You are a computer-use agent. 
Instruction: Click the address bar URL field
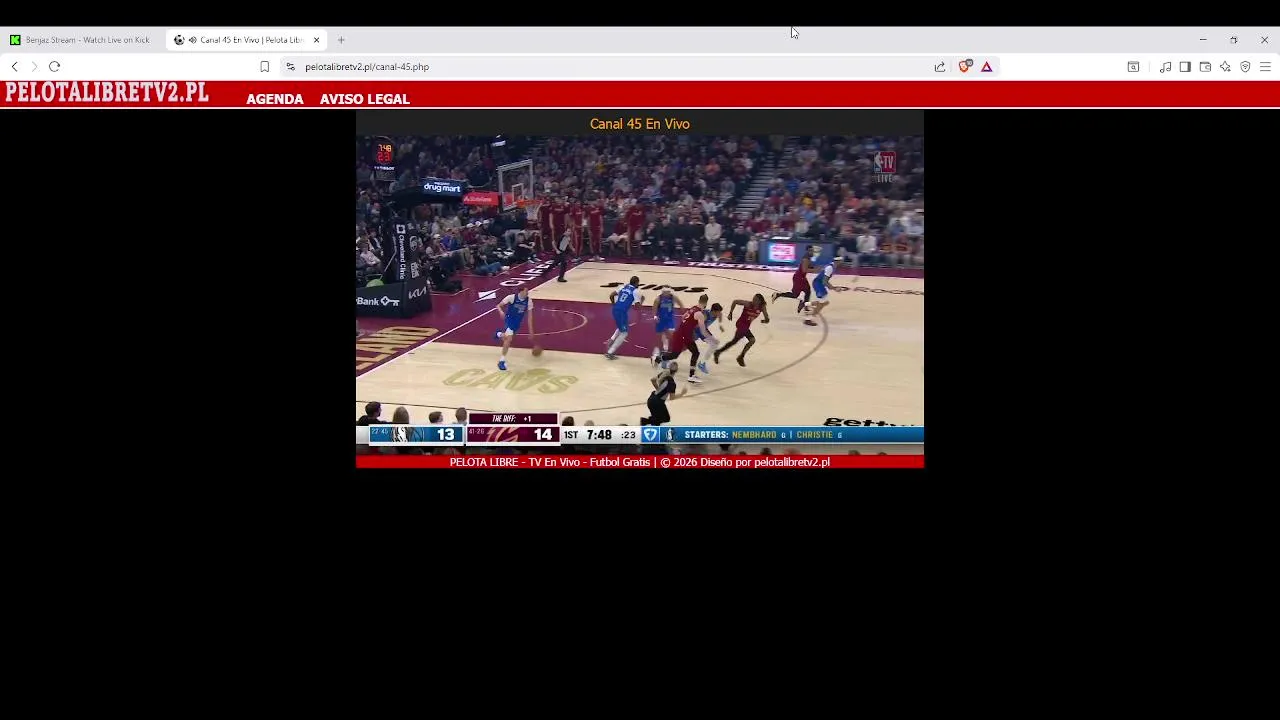pos(610,67)
